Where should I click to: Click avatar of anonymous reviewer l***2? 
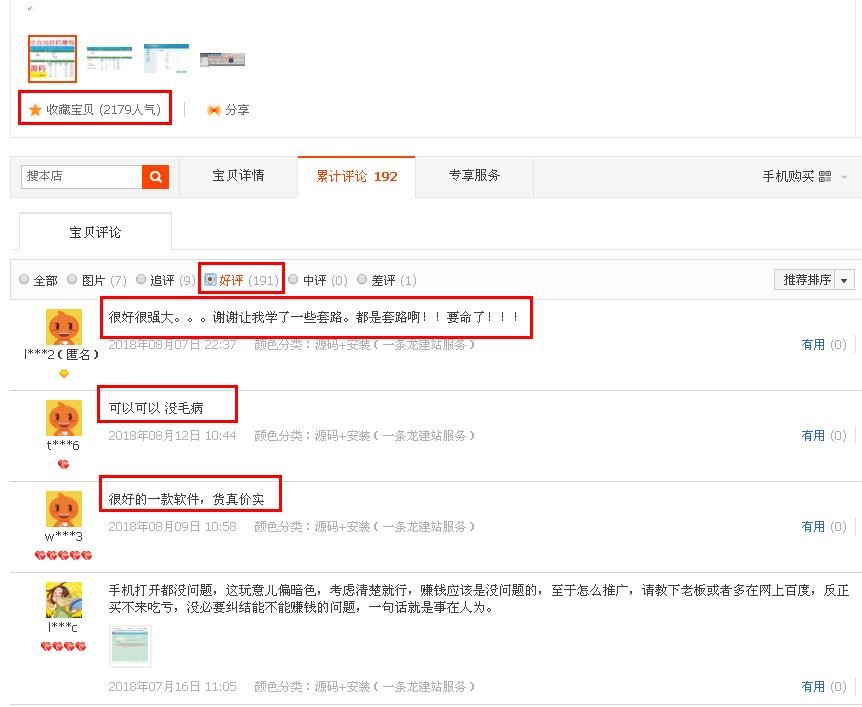tap(64, 327)
